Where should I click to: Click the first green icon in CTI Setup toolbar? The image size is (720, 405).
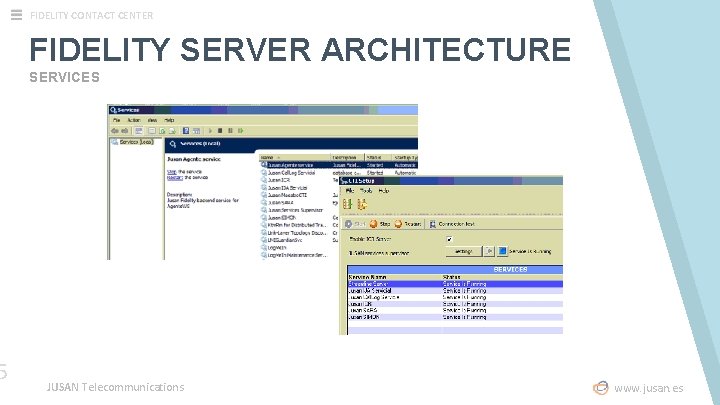click(x=348, y=204)
